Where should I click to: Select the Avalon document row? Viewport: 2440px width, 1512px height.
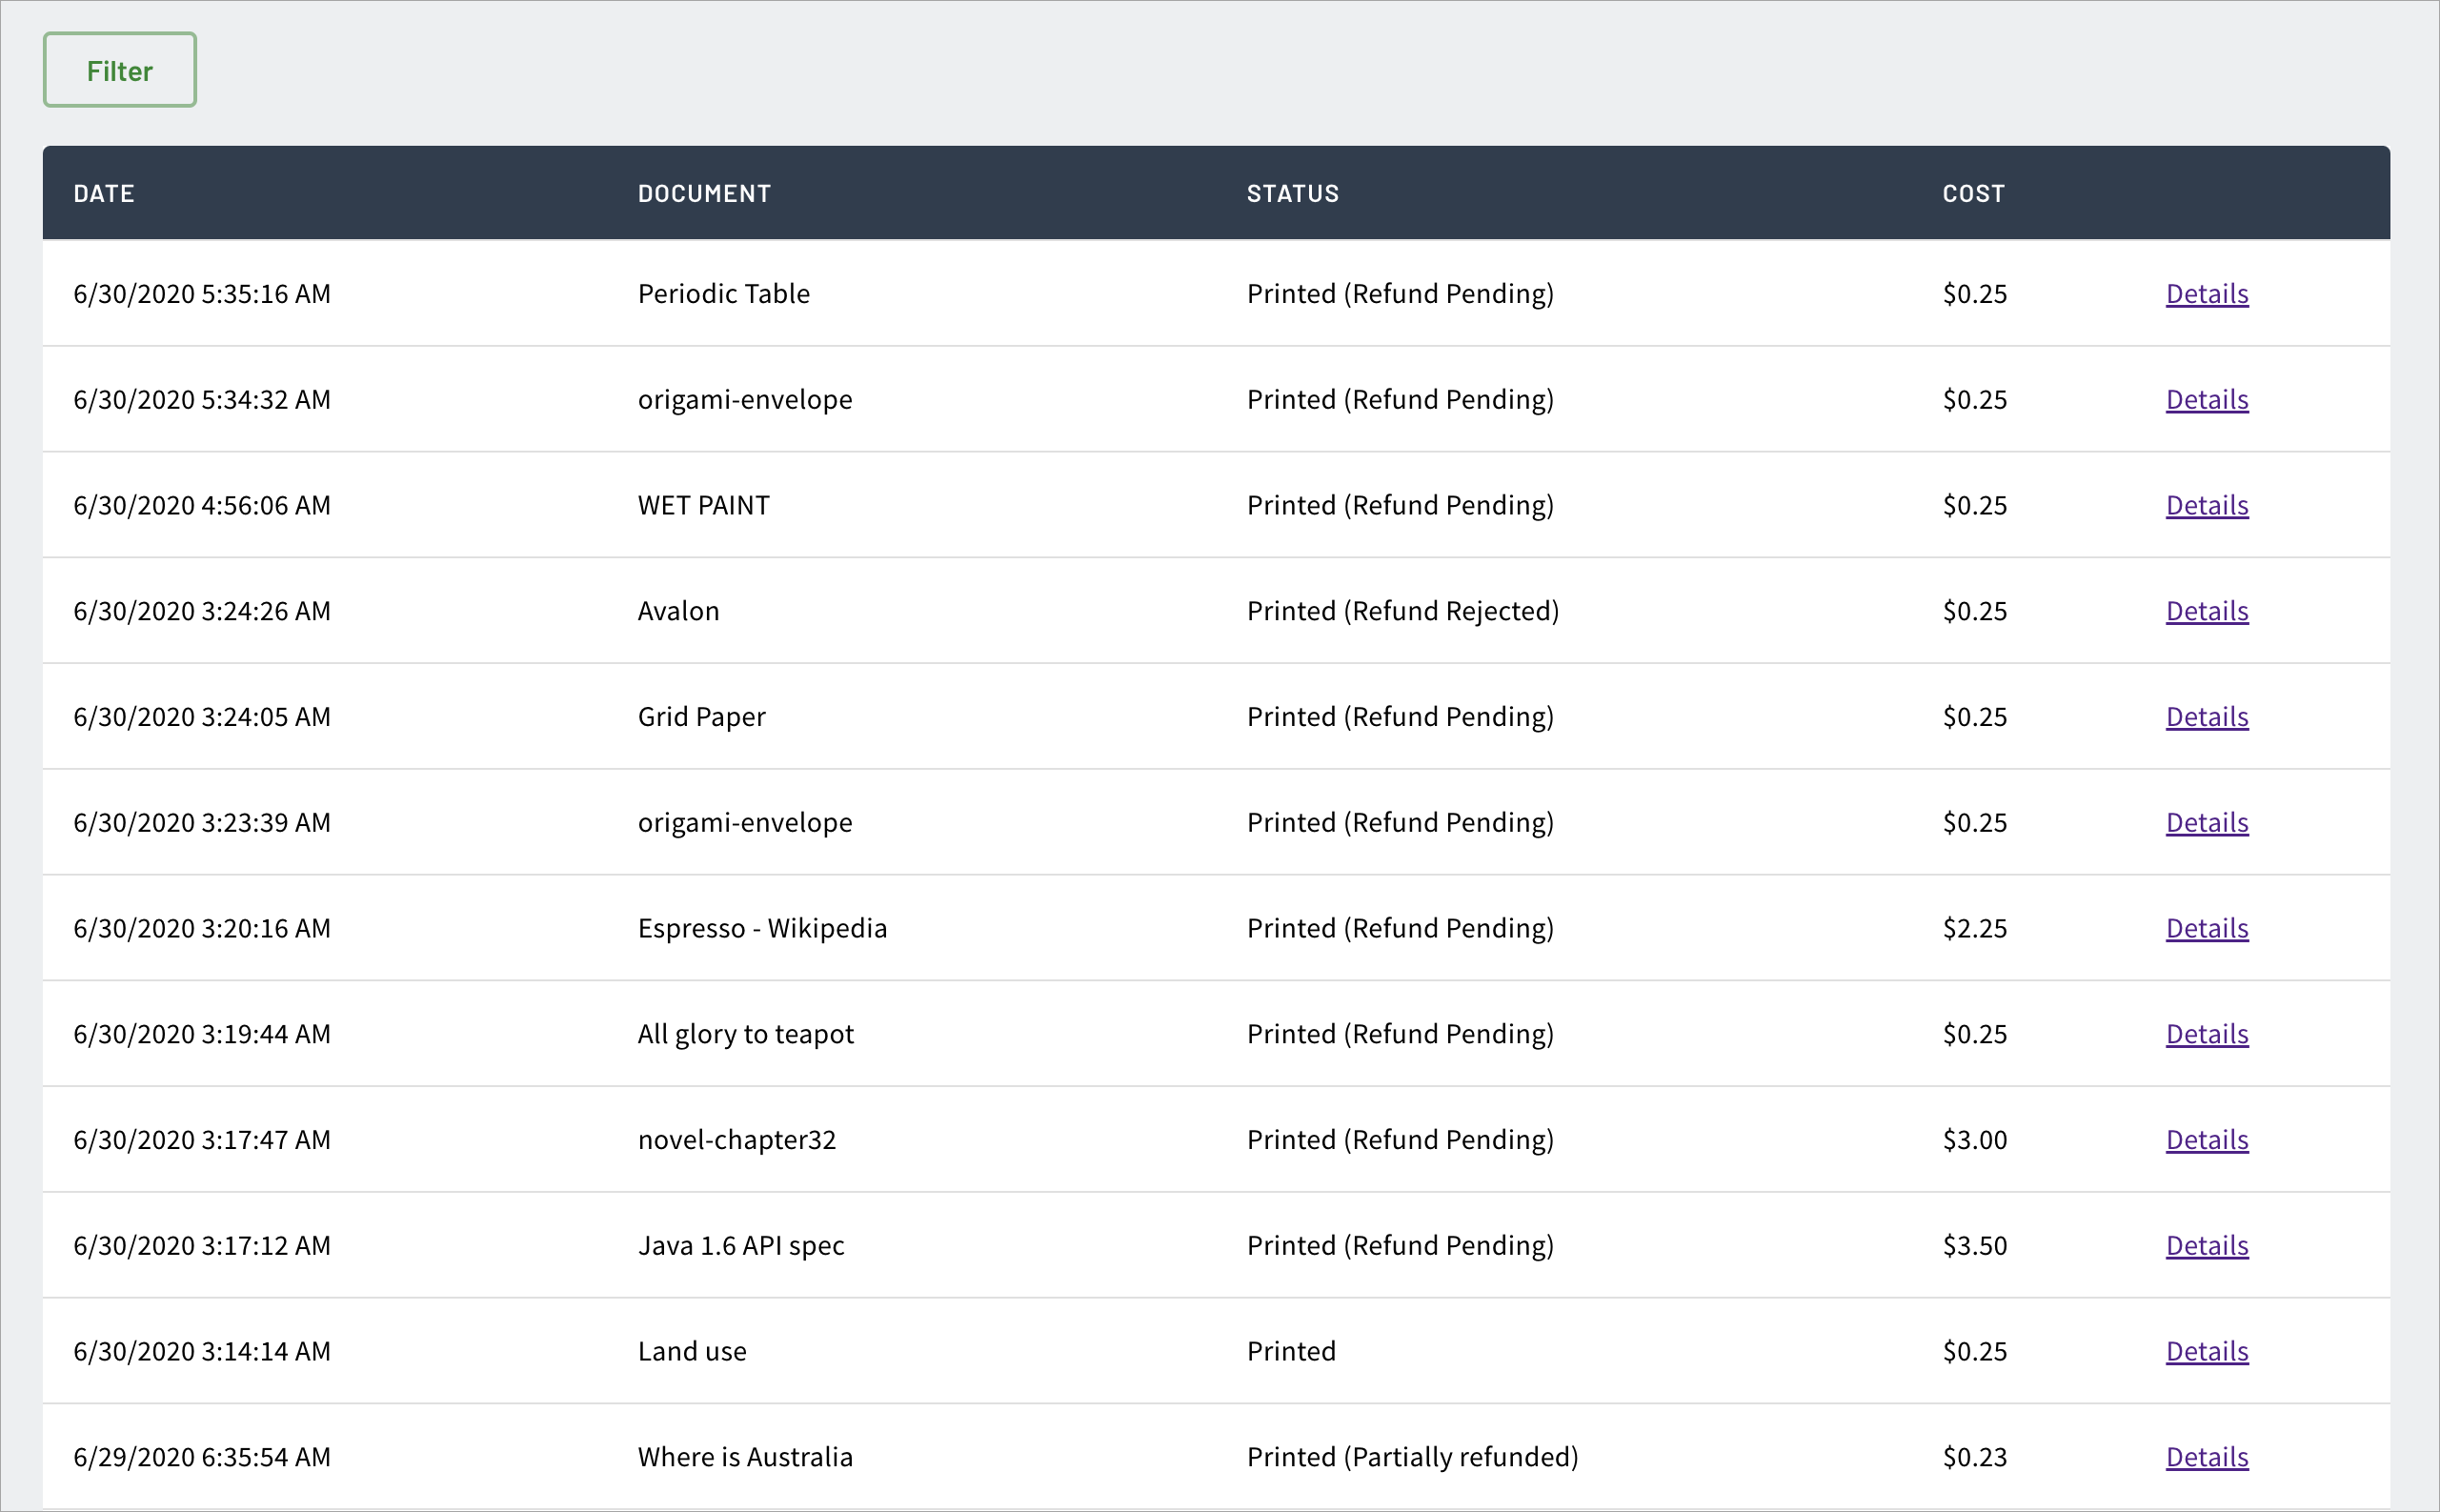pyautogui.click(x=1216, y=611)
